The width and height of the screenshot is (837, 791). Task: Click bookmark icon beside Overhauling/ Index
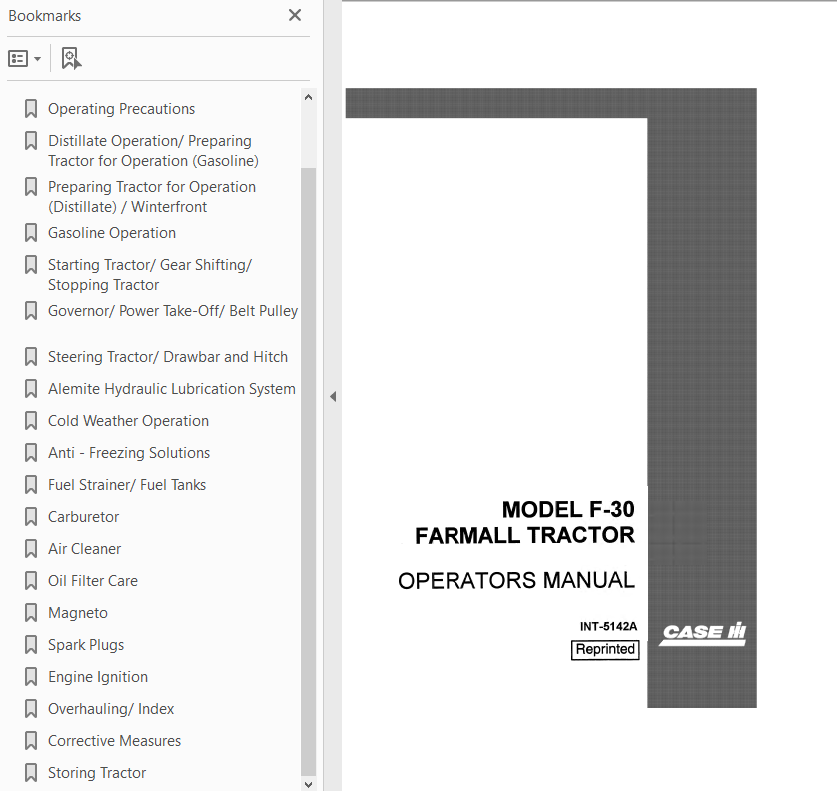pyautogui.click(x=31, y=709)
